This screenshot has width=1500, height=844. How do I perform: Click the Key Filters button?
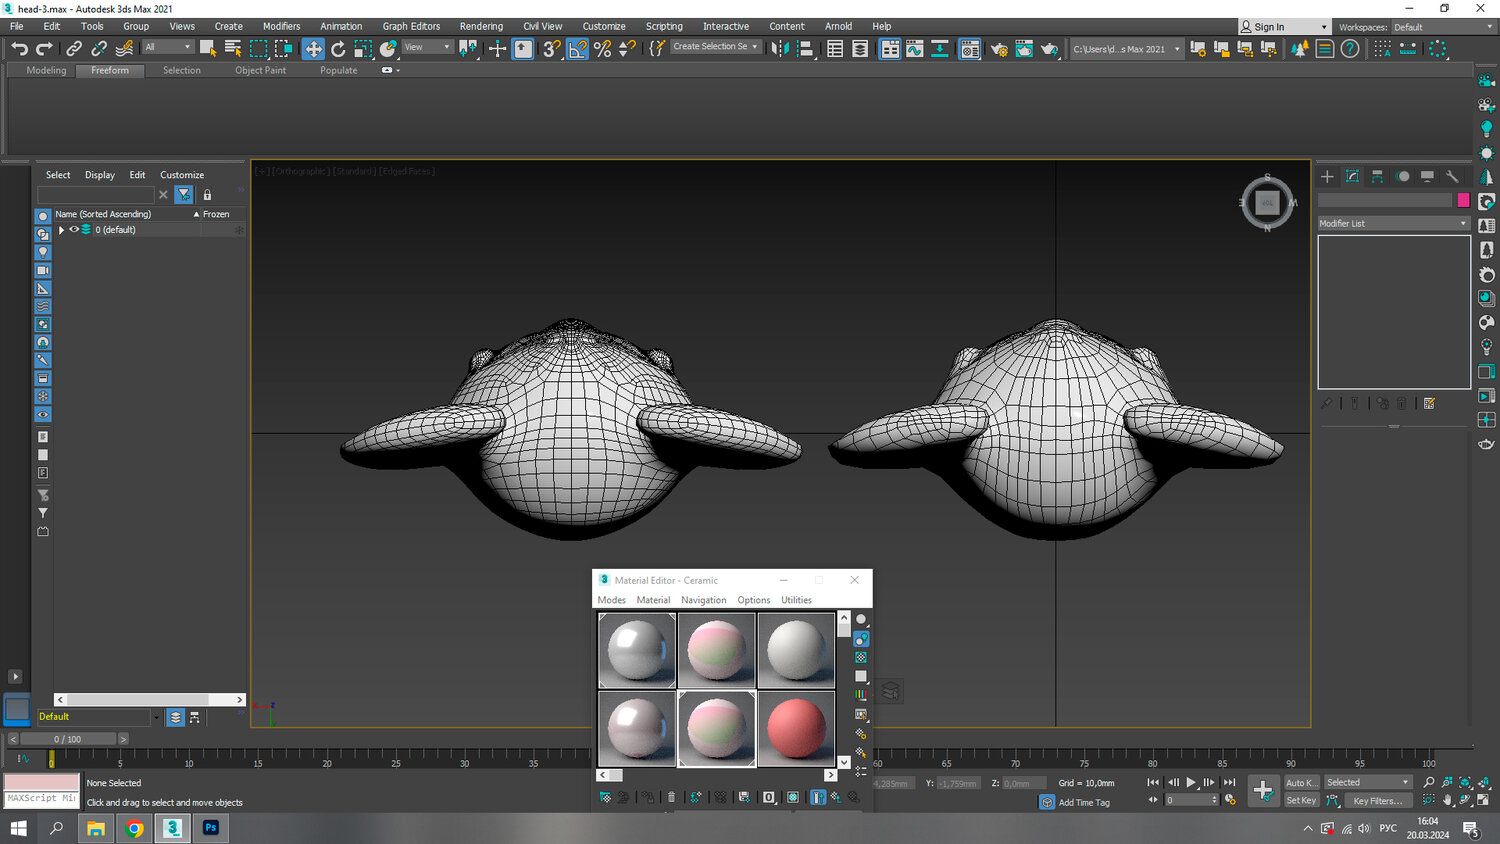[x=1377, y=800]
